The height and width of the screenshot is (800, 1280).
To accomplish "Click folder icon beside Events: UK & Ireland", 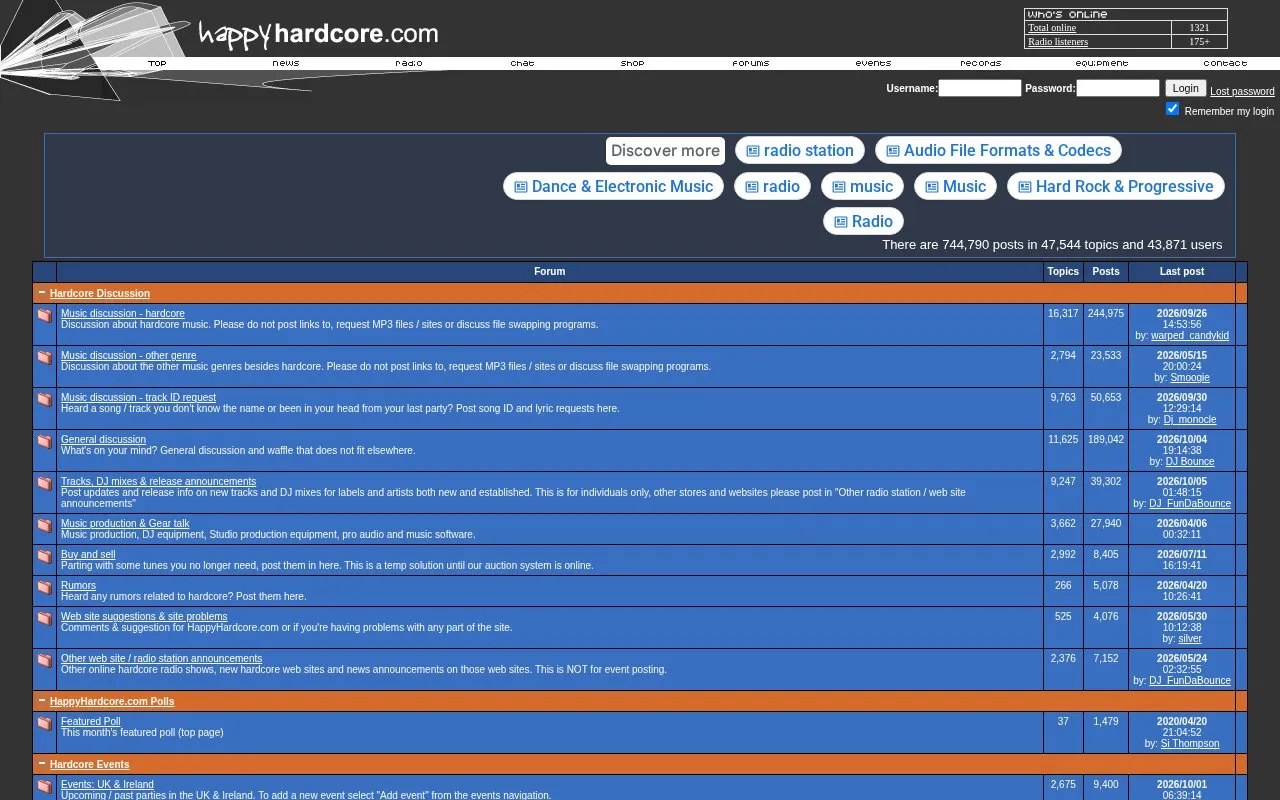I will (x=44, y=786).
